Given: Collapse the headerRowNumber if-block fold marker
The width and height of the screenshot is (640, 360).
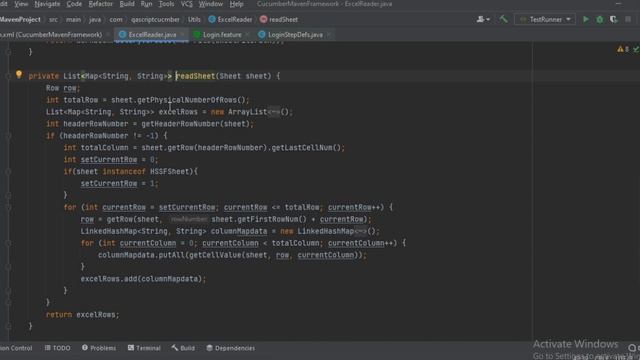Looking at the screenshot, I should pos(8,136).
